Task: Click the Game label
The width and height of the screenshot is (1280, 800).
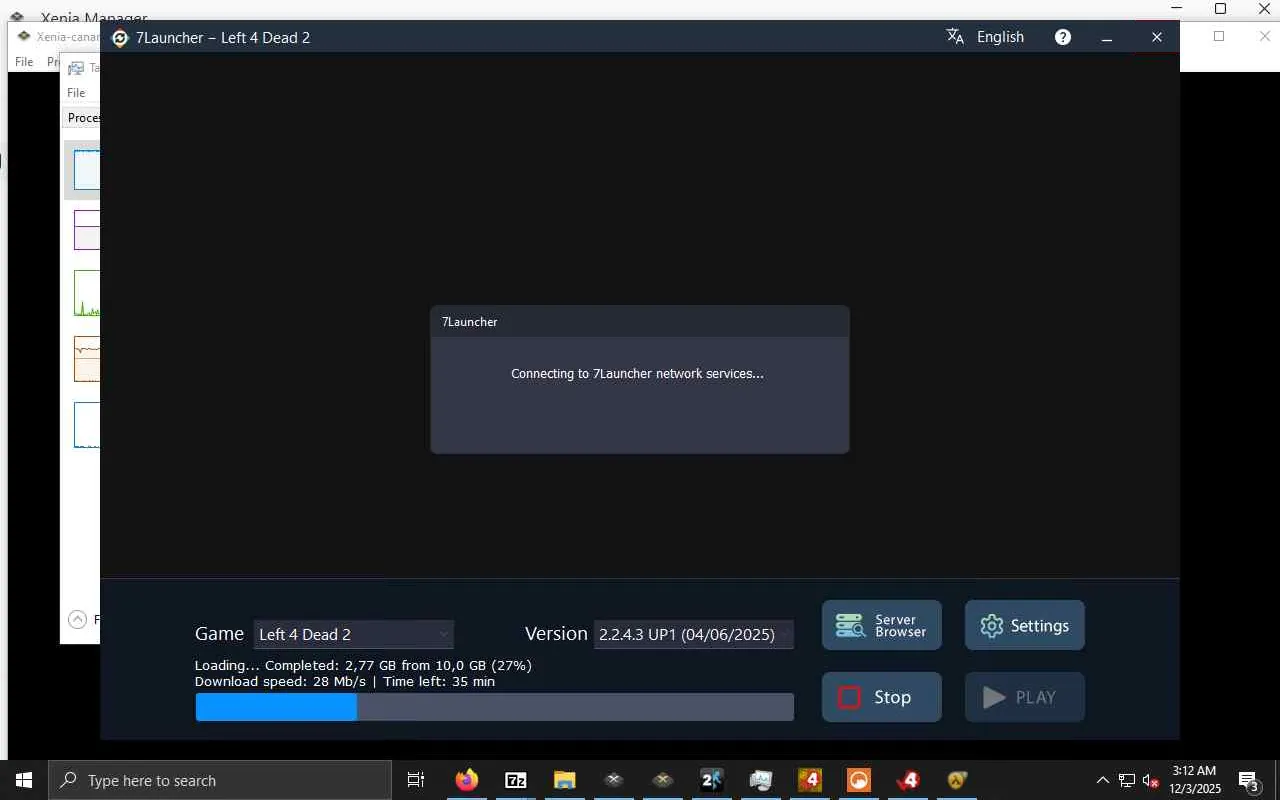Action: [x=219, y=634]
